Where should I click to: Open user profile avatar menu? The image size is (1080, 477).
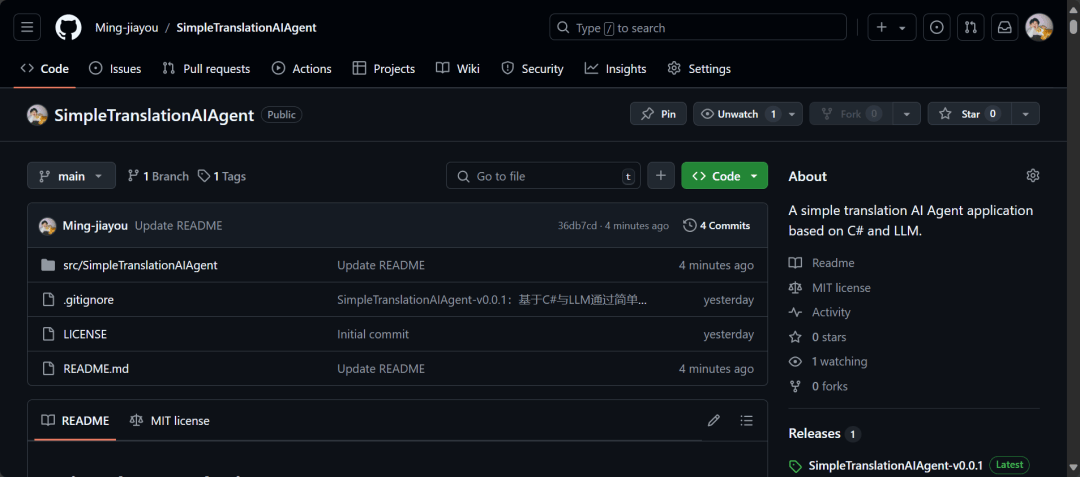pos(1039,28)
